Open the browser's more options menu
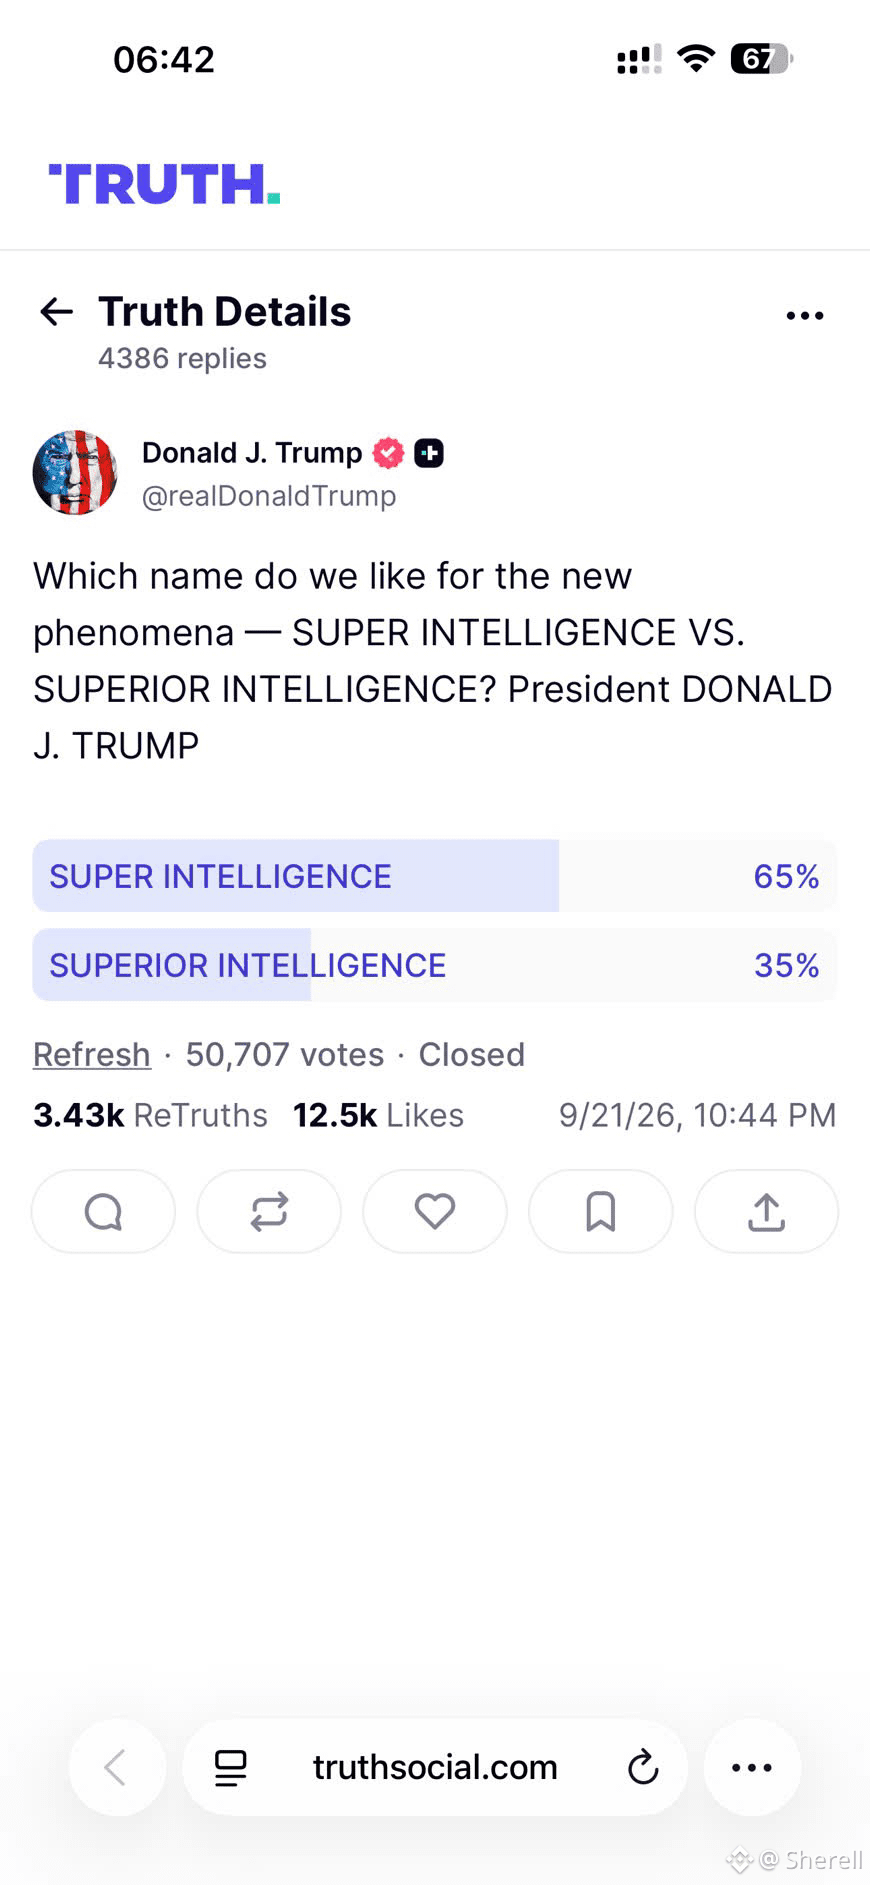 tap(752, 1768)
